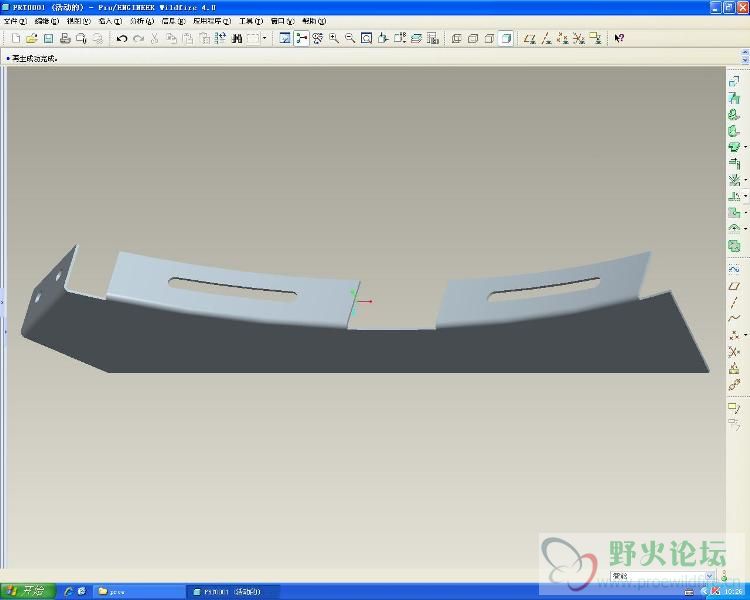Click the Zoom Out magnifier icon
750x600 pixels.
350,38
